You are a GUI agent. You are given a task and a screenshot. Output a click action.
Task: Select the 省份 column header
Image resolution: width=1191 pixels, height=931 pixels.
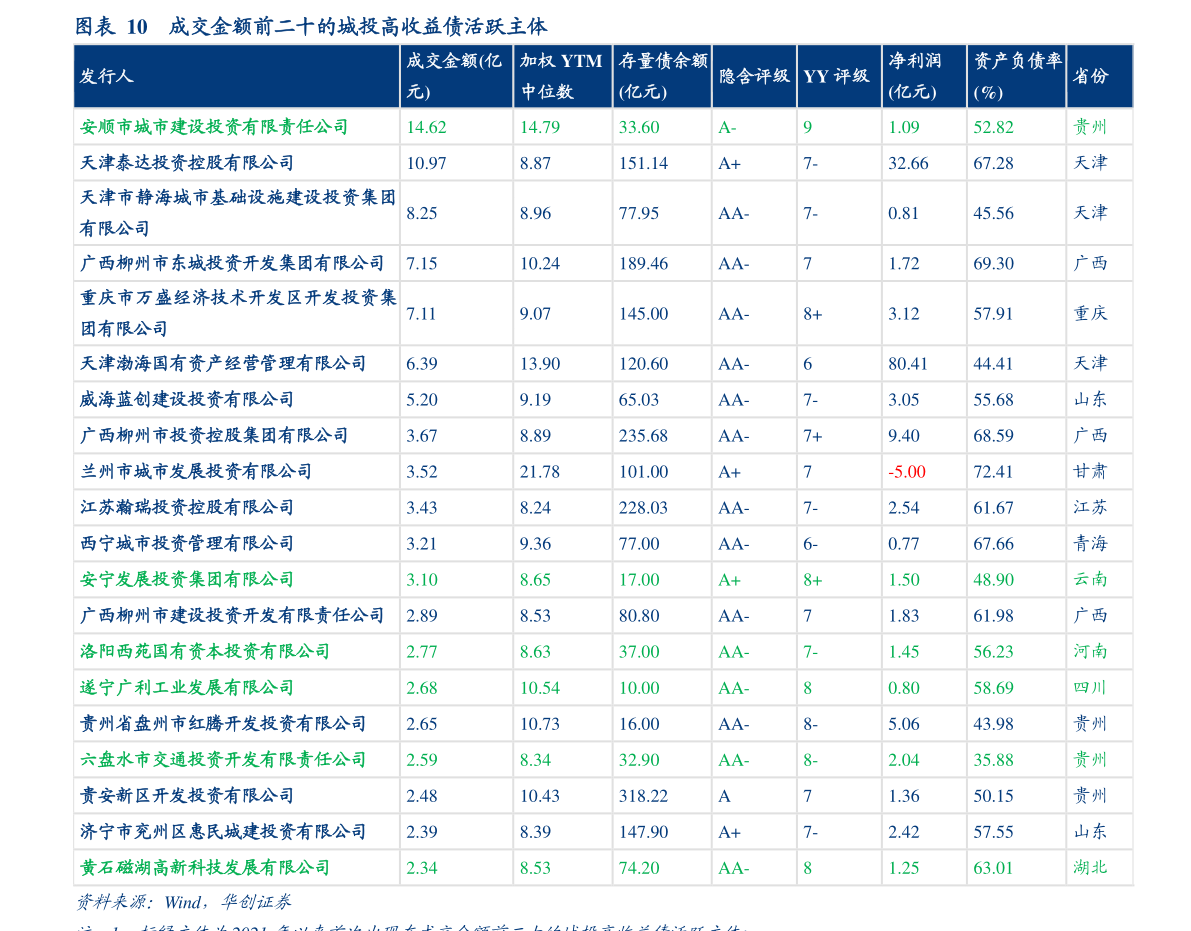pyautogui.click(x=1091, y=77)
